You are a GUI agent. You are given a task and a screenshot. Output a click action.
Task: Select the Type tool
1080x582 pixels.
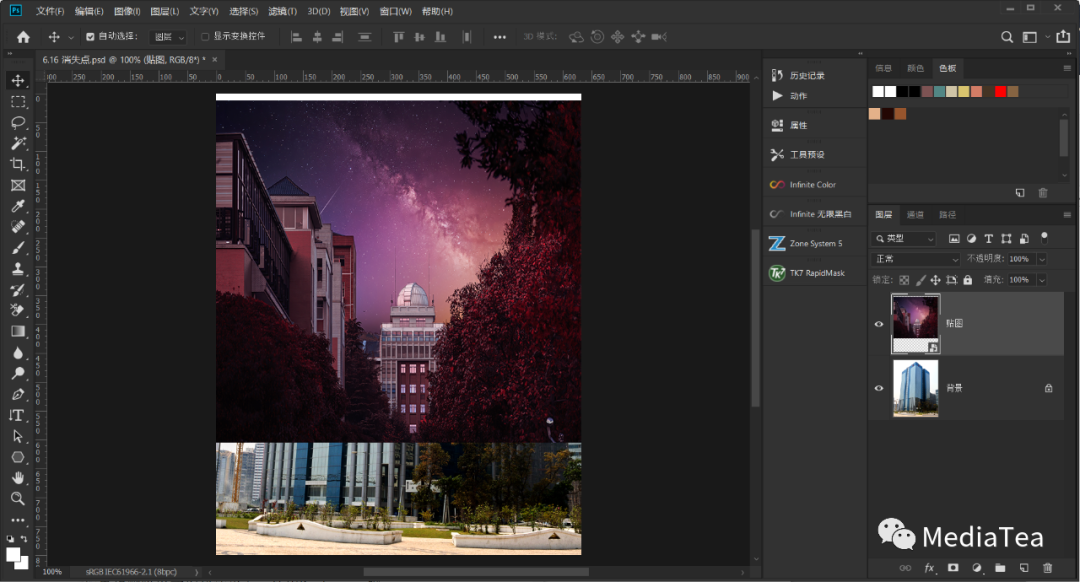click(18, 415)
